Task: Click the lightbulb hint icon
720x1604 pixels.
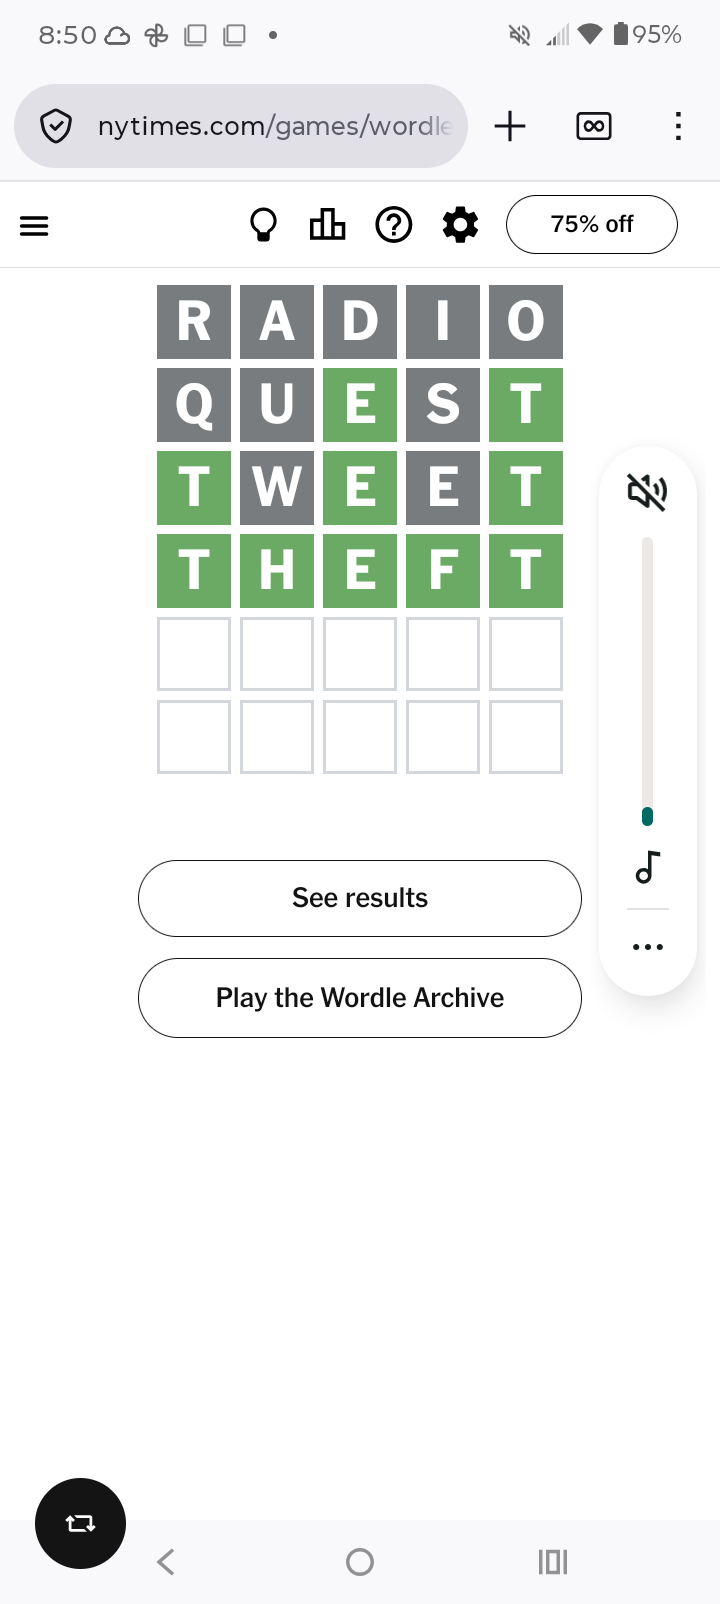Action: (263, 225)
